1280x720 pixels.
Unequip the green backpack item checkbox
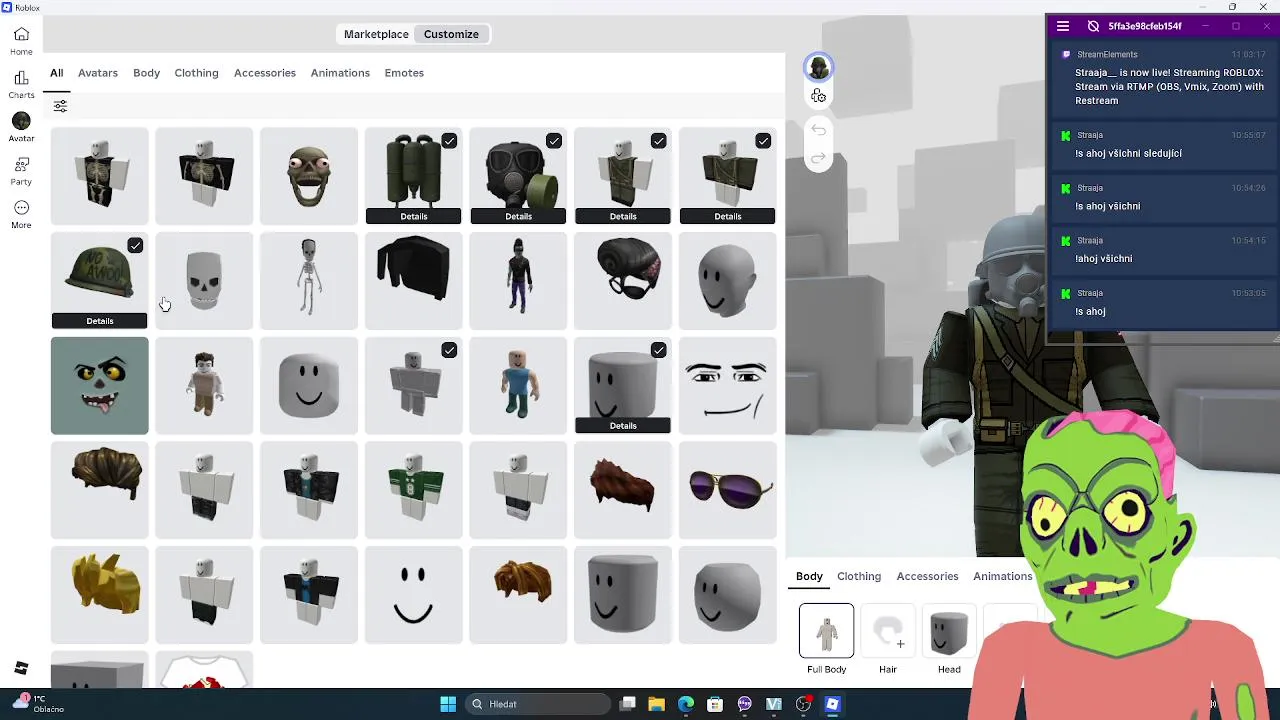(x=449, y=141)
